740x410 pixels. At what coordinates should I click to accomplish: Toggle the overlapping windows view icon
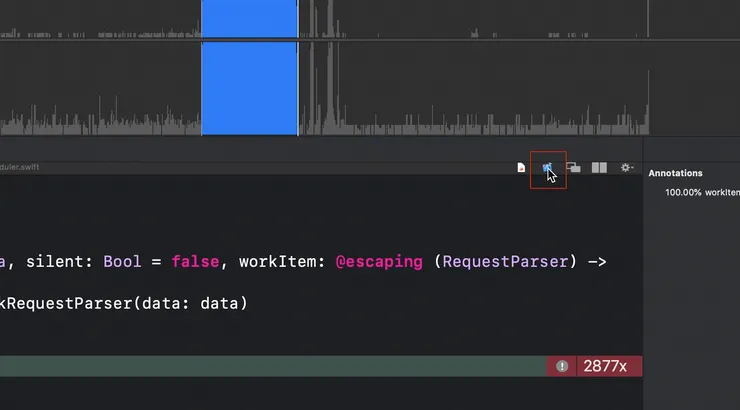573,167
